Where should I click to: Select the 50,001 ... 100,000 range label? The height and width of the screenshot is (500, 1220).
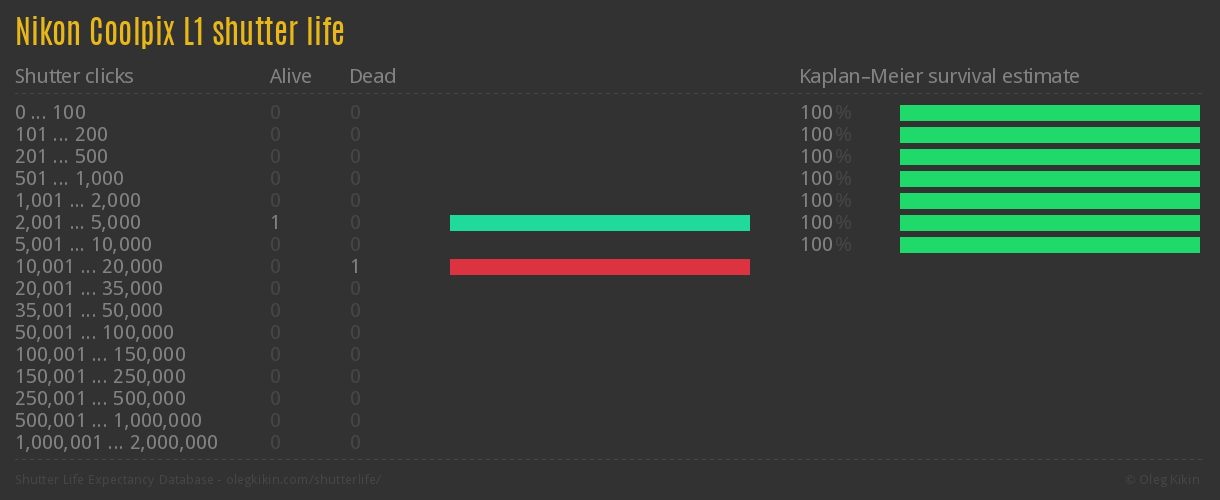click(x=94, y=333)
